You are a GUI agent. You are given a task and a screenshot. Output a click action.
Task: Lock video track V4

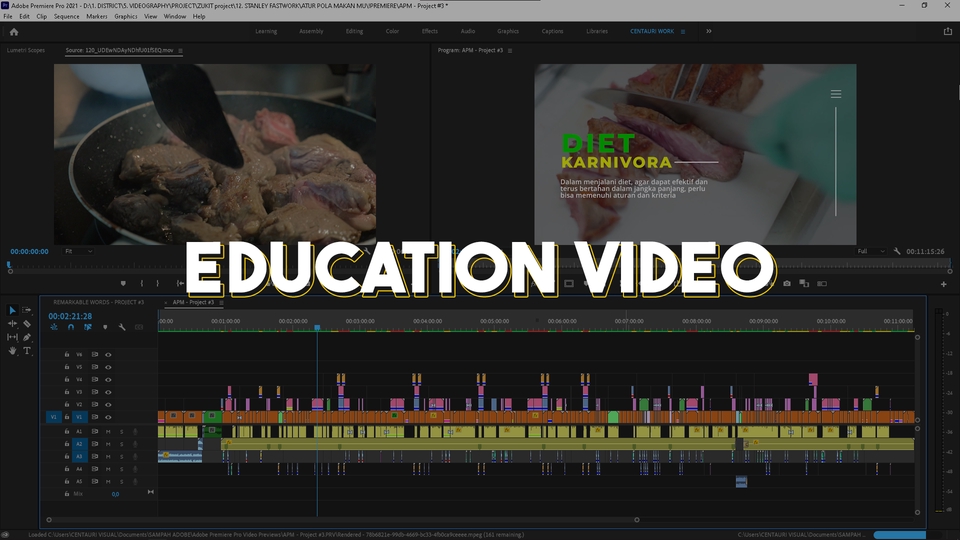pyautogui.click(x=67, y=380)
